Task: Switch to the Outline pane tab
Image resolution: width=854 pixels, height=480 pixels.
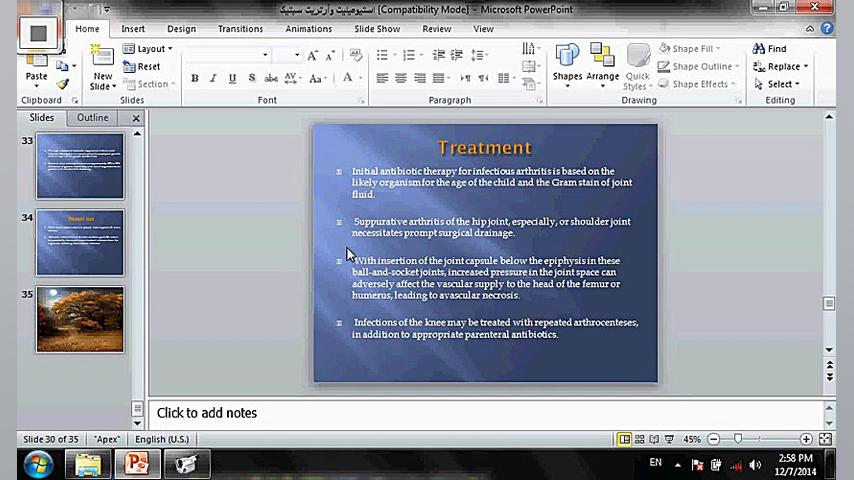Action: coord(92,118)
